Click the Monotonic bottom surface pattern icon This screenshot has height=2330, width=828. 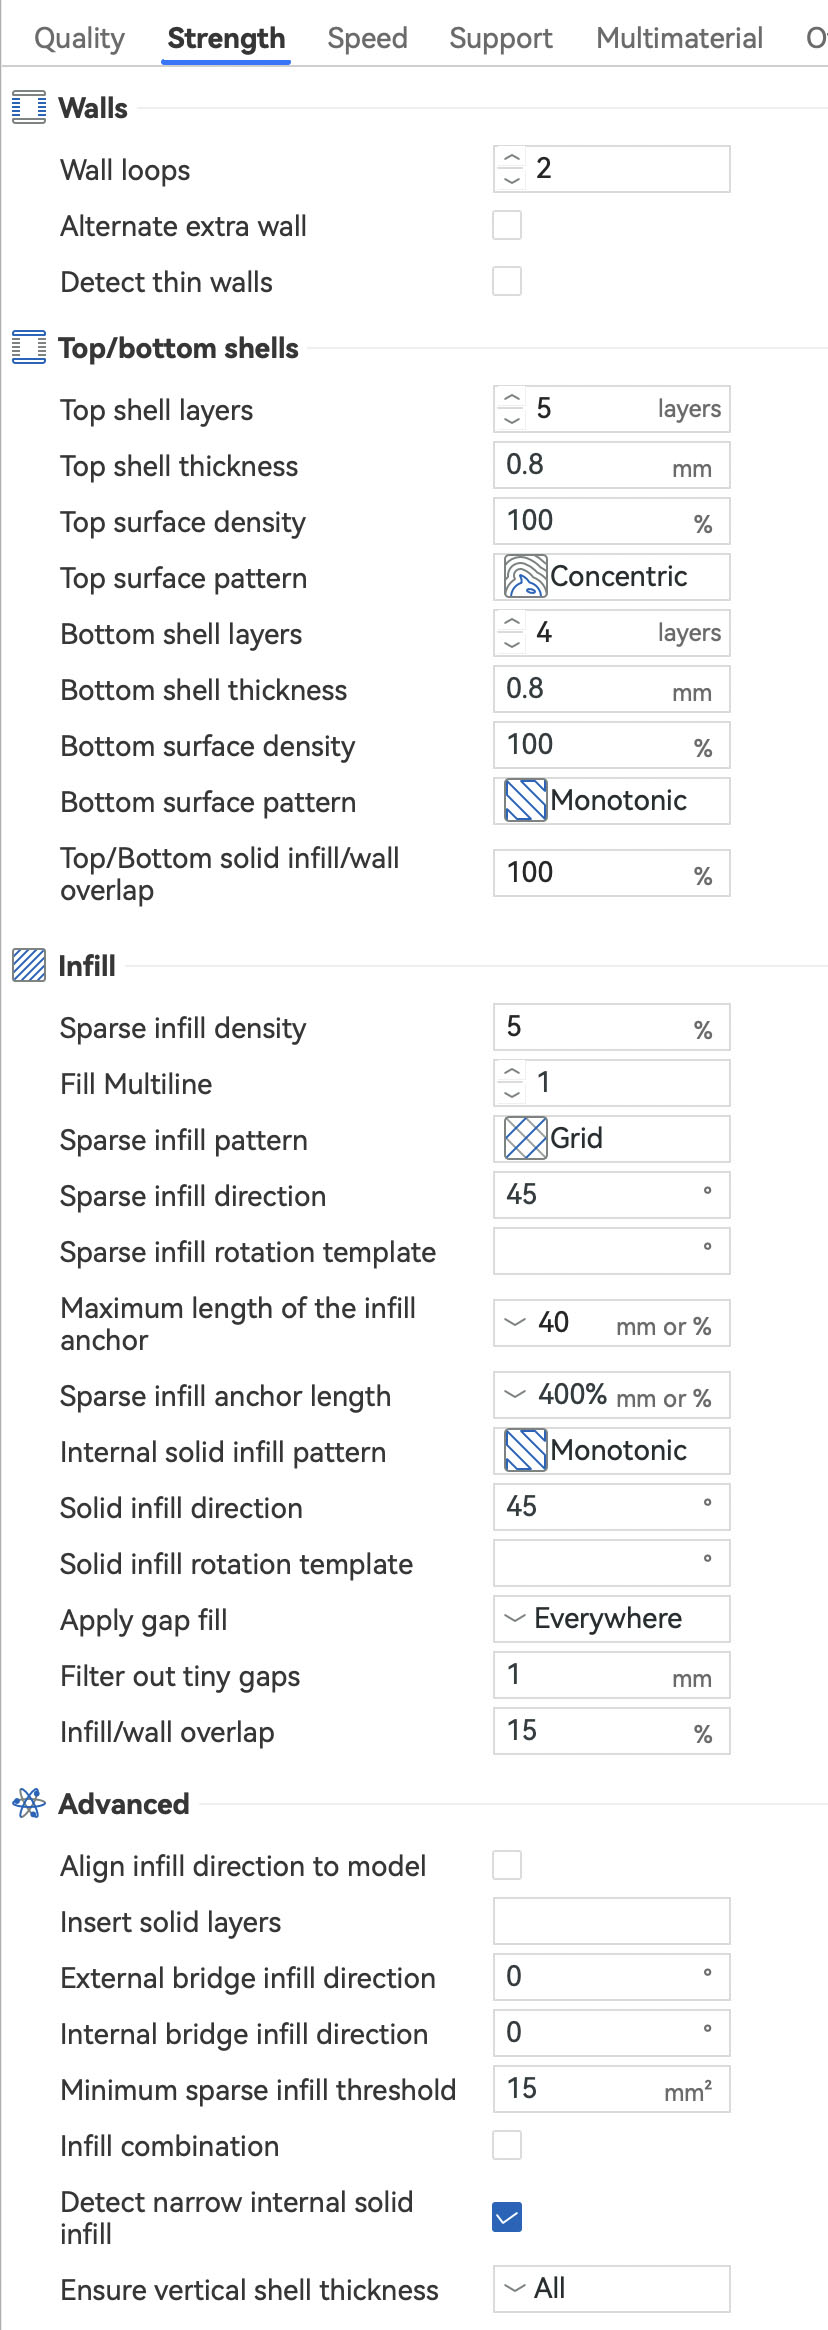pyautogui.click(x=525, y=801)
